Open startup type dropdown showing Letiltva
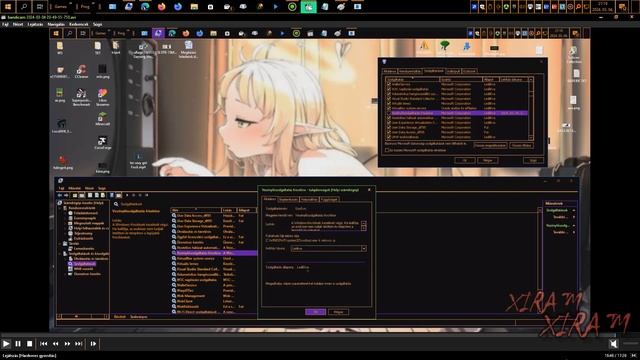This screenshot has height=360, width=640. click(328, 248)
